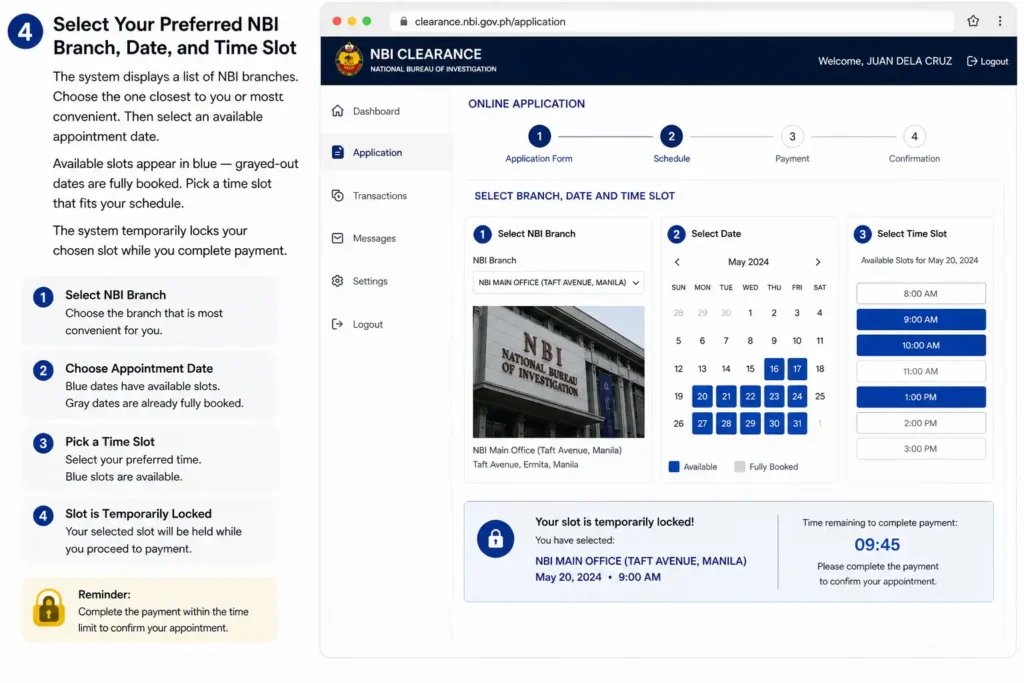
Task: Click the NBI Main Office building photo
Action: click(x=558, y=372)
